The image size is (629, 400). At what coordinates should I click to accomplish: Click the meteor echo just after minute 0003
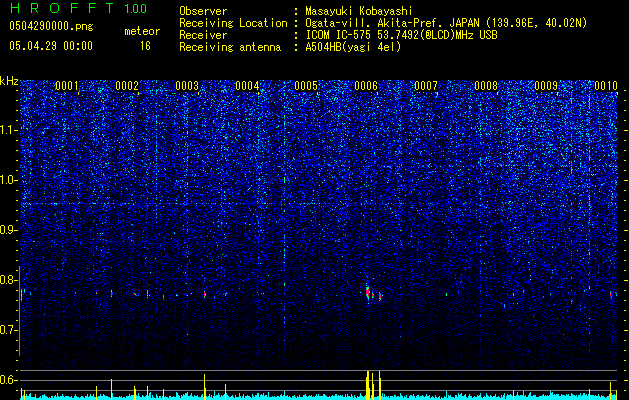(x=205, y=294)
